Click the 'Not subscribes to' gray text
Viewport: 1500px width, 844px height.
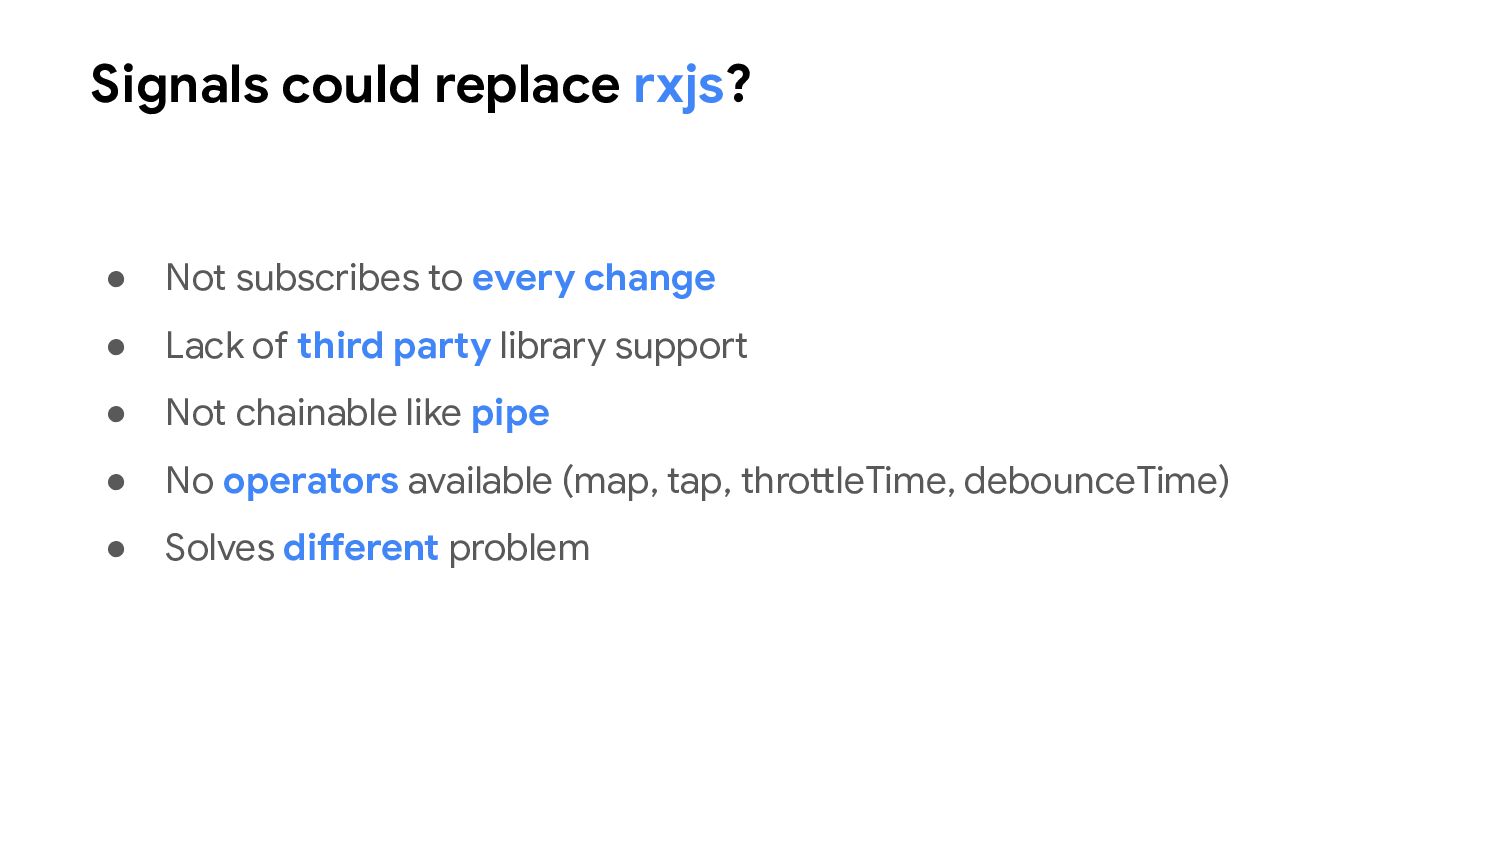[314, 278]
